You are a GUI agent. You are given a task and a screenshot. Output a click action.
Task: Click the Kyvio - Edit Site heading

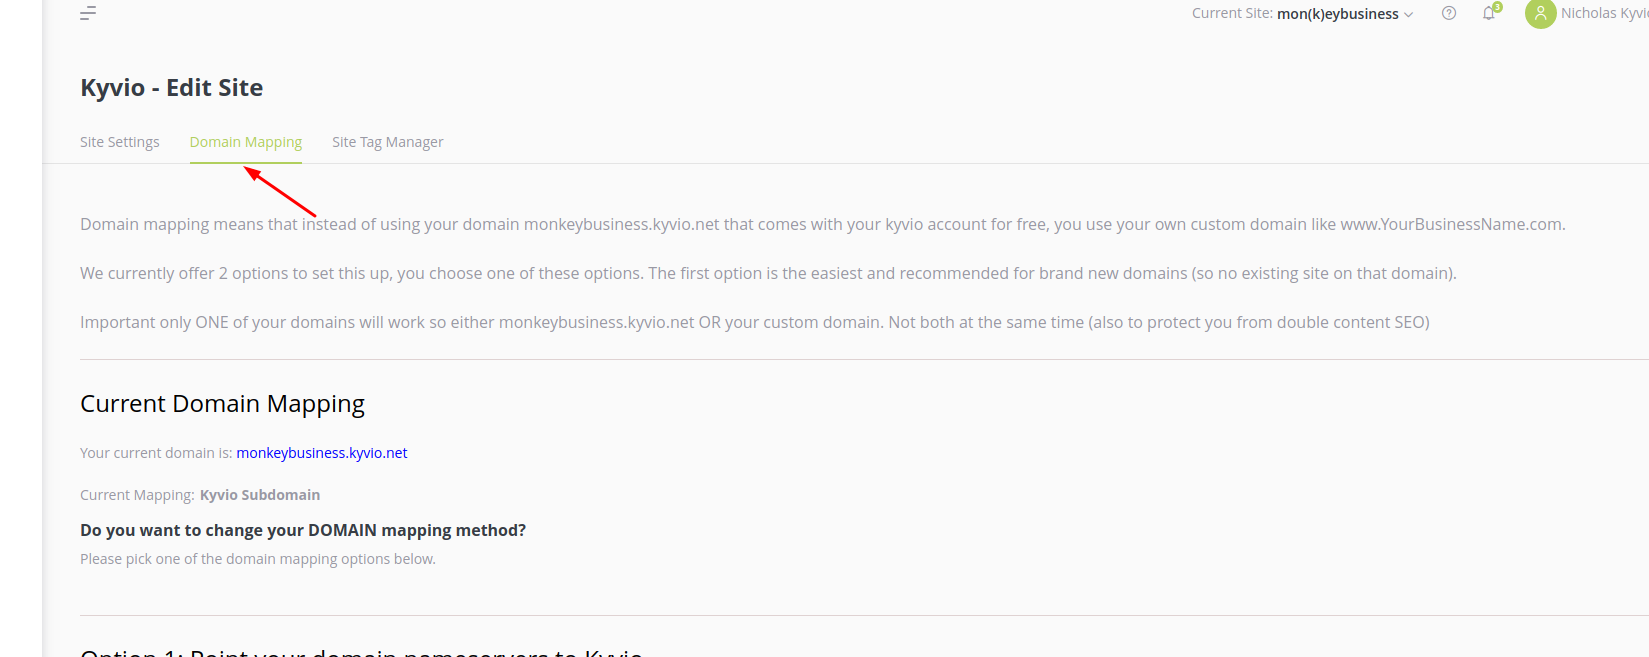tap(172, 88)
